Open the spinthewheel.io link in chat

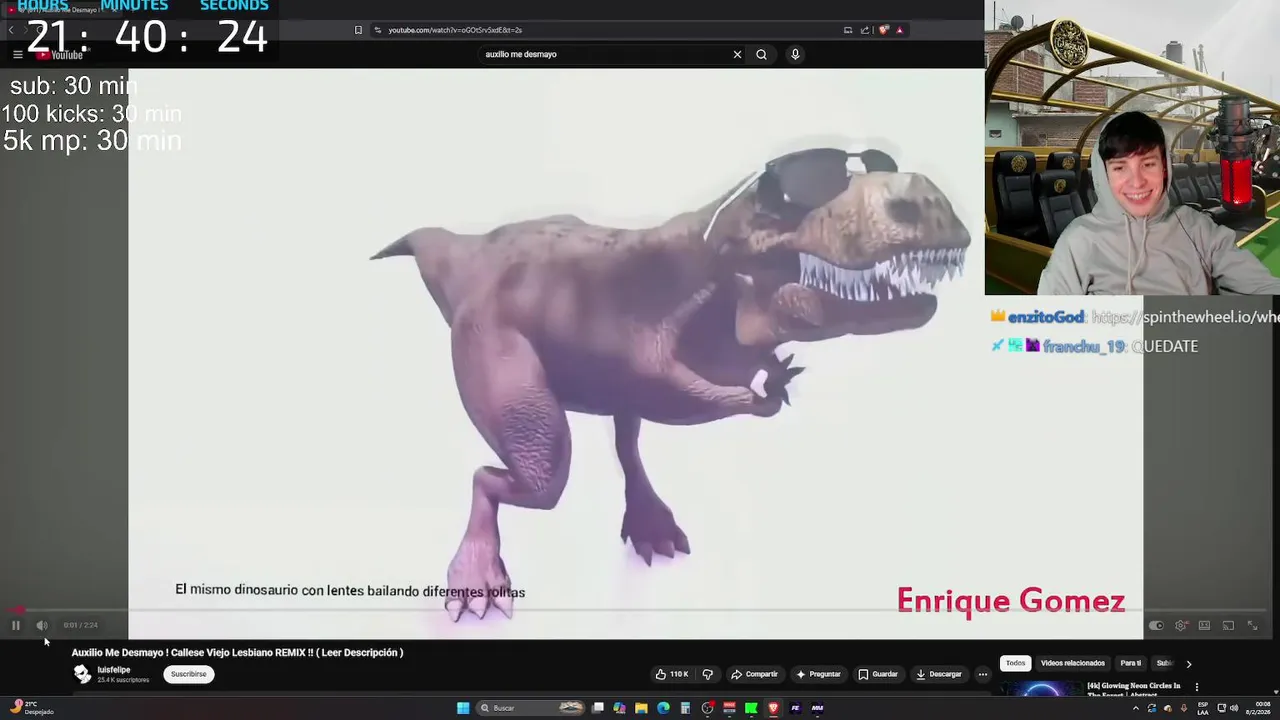click(x=1185, y=317)
